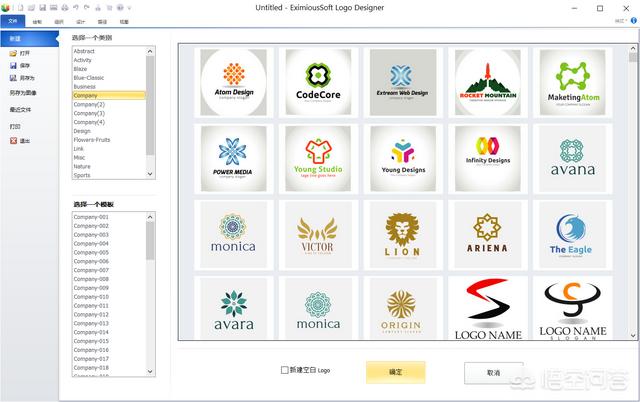Pick the ORIGIN logo thumbnail

402,307
